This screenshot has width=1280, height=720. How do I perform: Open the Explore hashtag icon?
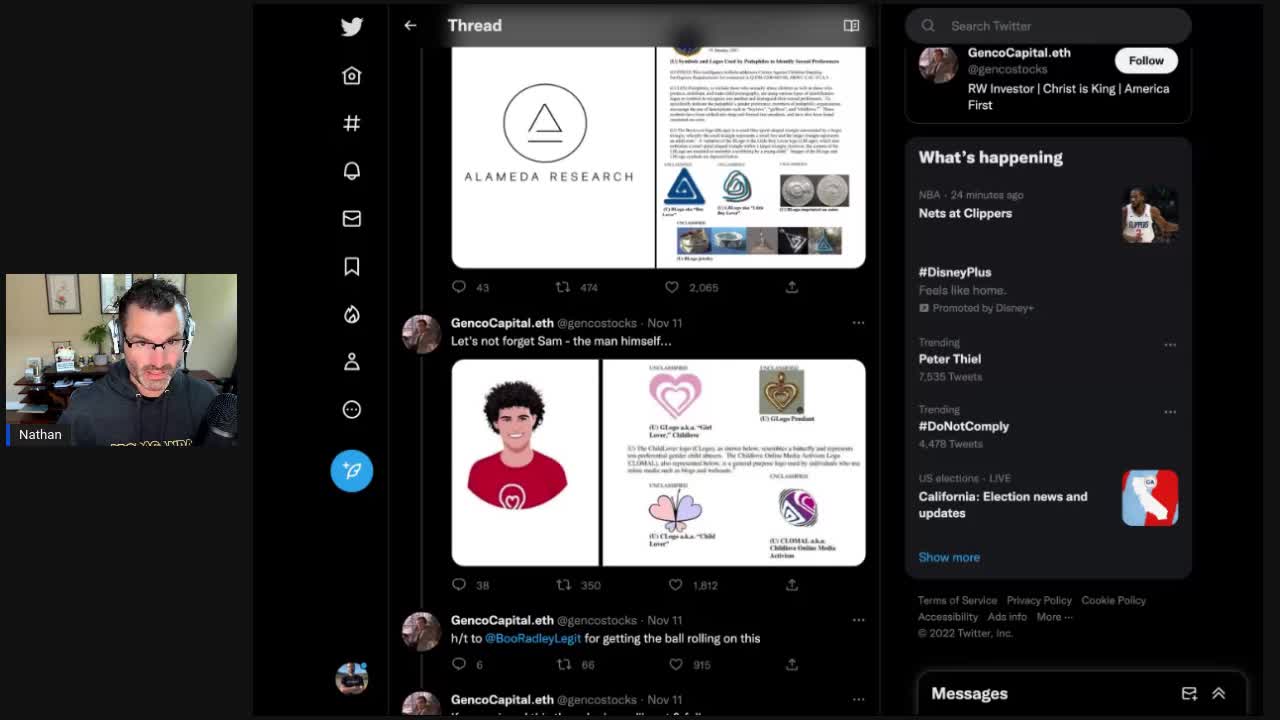point(351,123)
